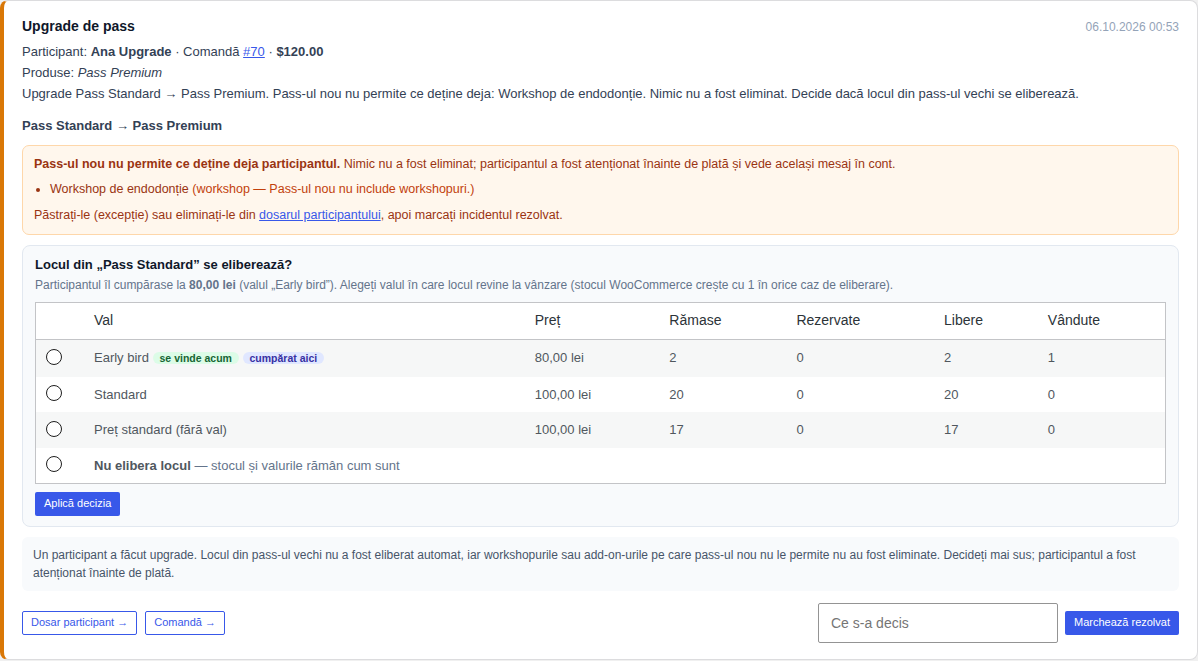Click the Preț standard (fără val) label
The image size is (1198, 661).
(160, 429)
